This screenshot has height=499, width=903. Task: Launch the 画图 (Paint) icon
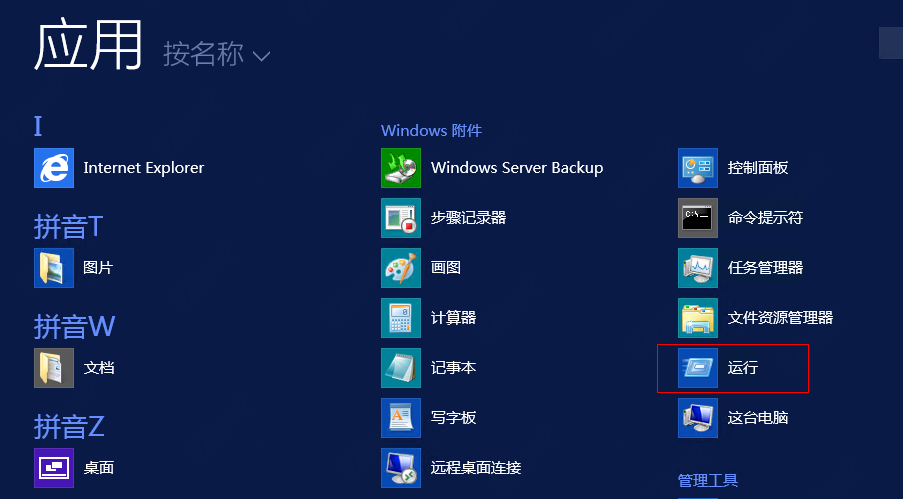tap(401, 268)
